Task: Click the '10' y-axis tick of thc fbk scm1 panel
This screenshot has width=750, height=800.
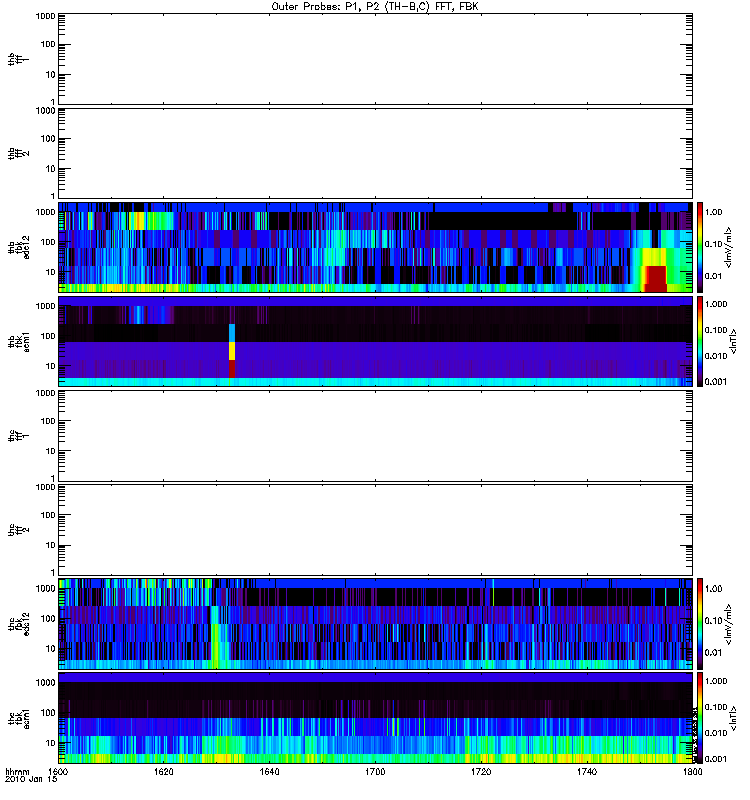Action: 51,743
